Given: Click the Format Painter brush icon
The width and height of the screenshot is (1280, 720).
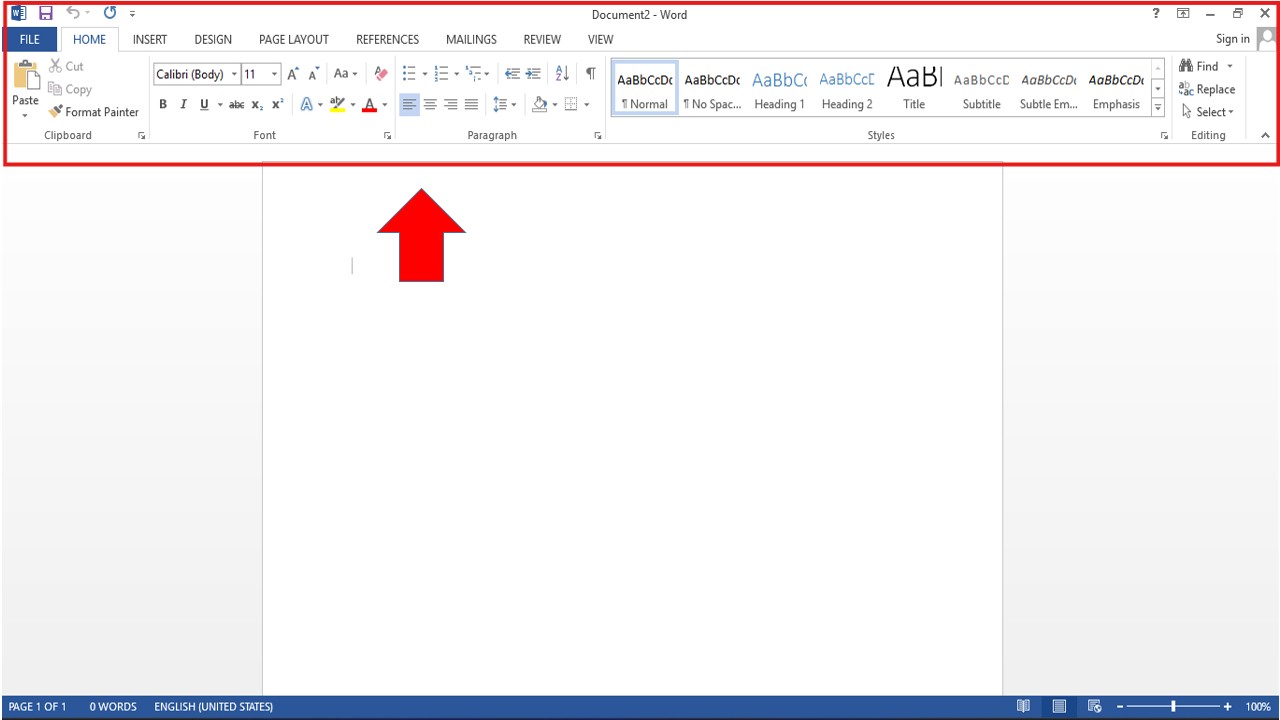Looking at the screenshot, I should click(56, 112).
